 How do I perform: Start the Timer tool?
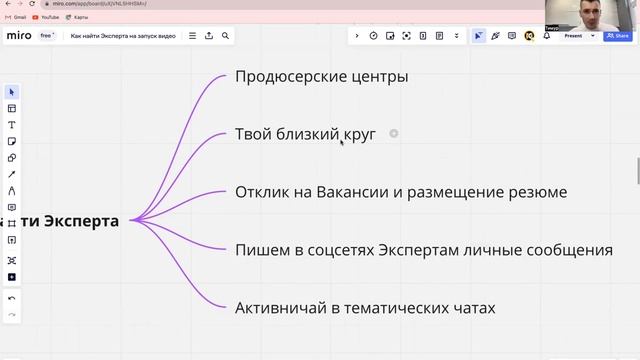(373, 36)
